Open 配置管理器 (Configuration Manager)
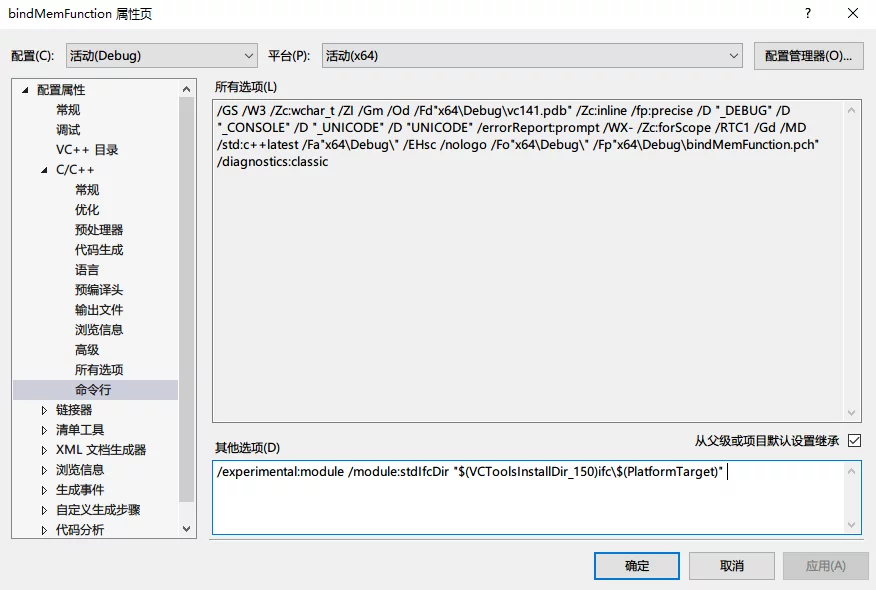Image resolution: width=876 pixels, height=590 pixels. click(x=808, y=56)
